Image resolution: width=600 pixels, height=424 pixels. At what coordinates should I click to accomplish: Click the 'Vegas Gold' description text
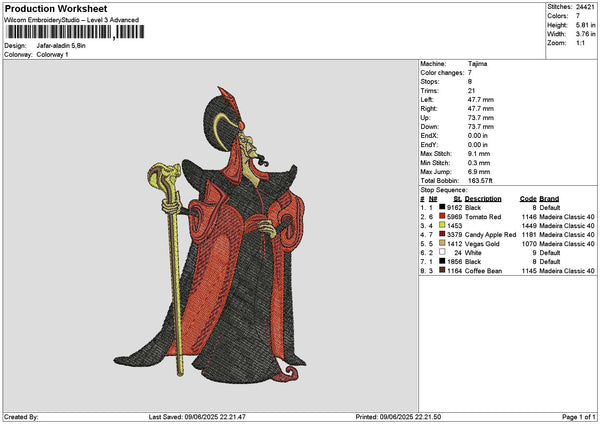pyautogui.click(x=482, y=243)
